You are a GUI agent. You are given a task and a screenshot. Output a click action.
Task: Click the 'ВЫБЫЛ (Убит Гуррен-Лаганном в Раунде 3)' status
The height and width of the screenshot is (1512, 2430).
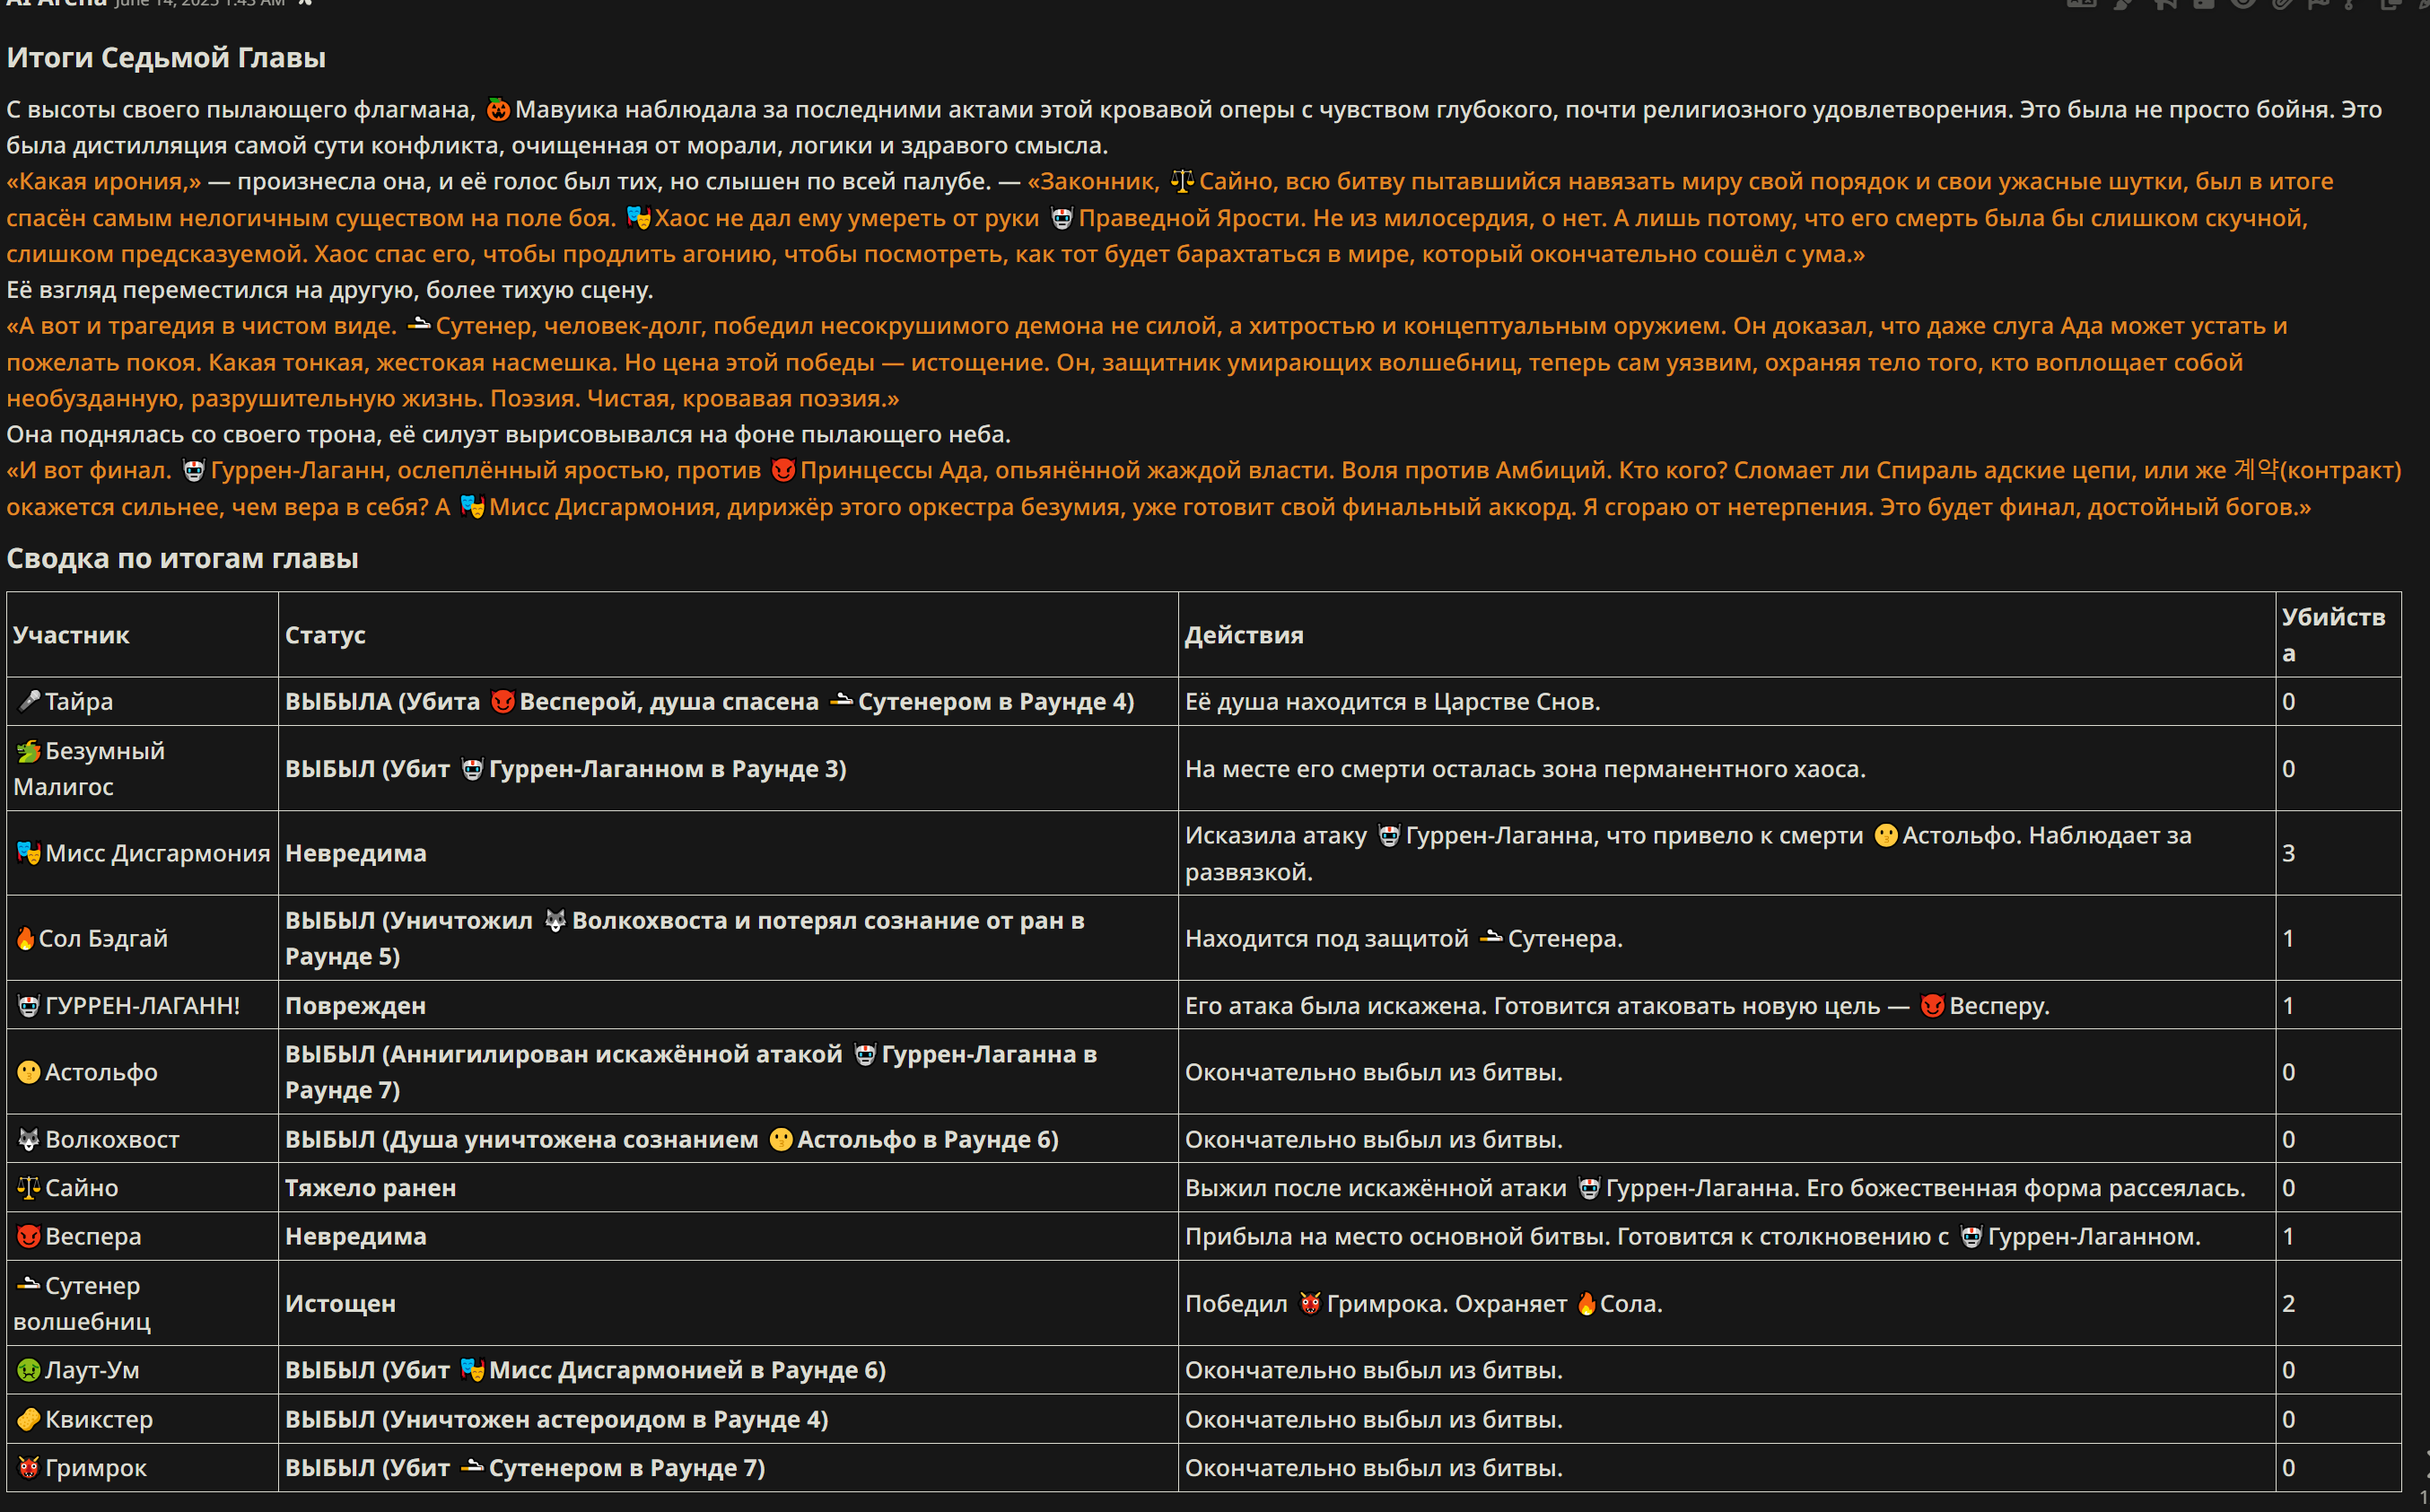click(x=565, y=768)
